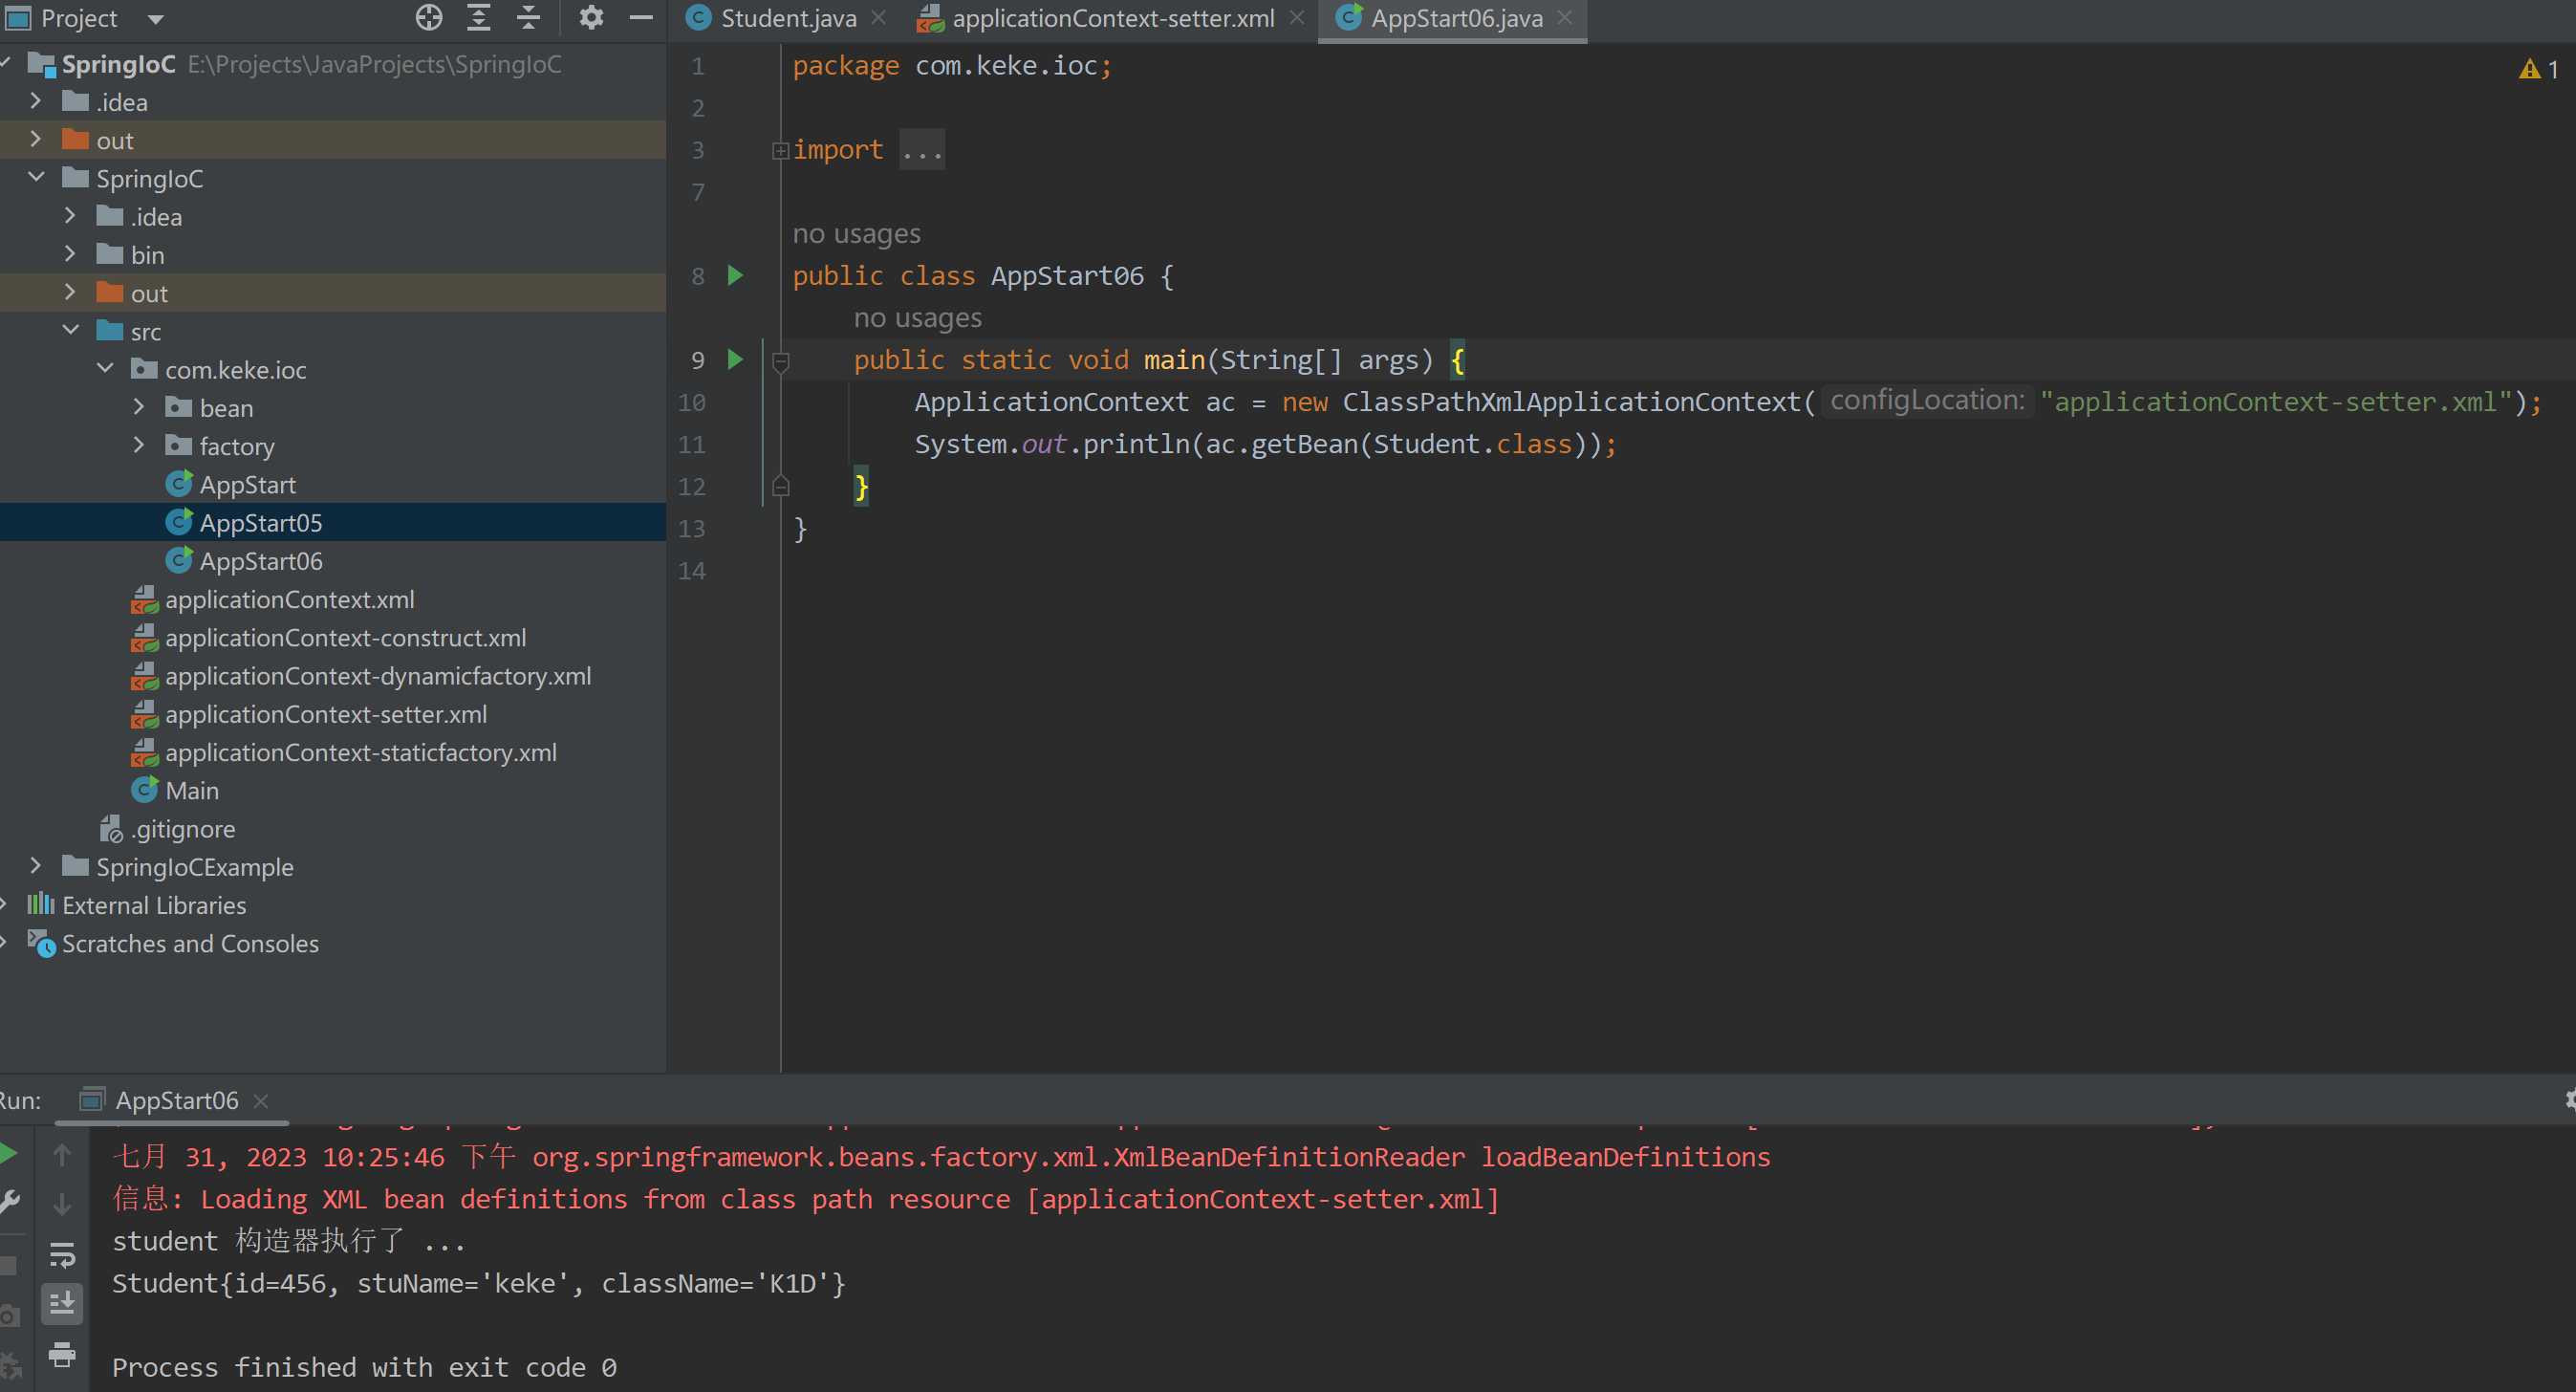Toggle the import statements fold marker

pyautogui.click(x=780, y=151)
